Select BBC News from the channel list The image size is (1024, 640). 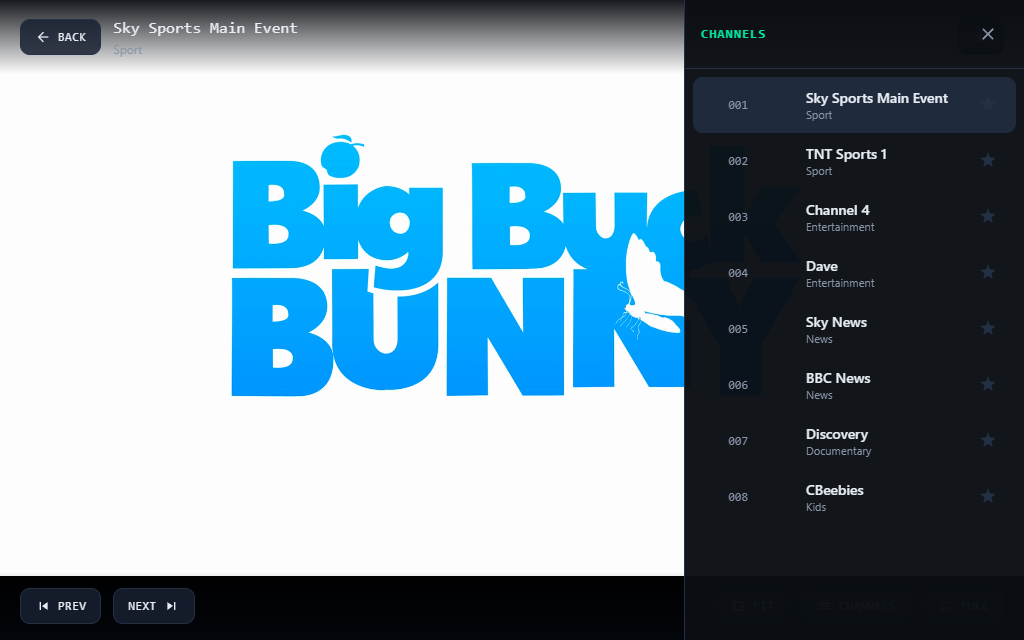pyautogui.click(x=854, y=385)
